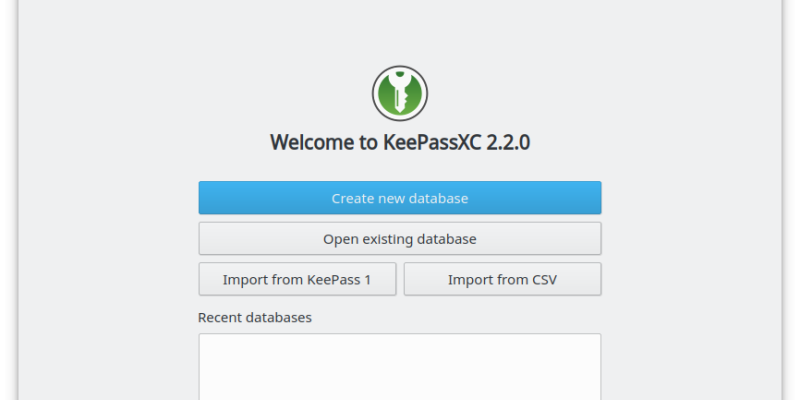Choose the KeePass 1 import option

[x=297, y=279]
